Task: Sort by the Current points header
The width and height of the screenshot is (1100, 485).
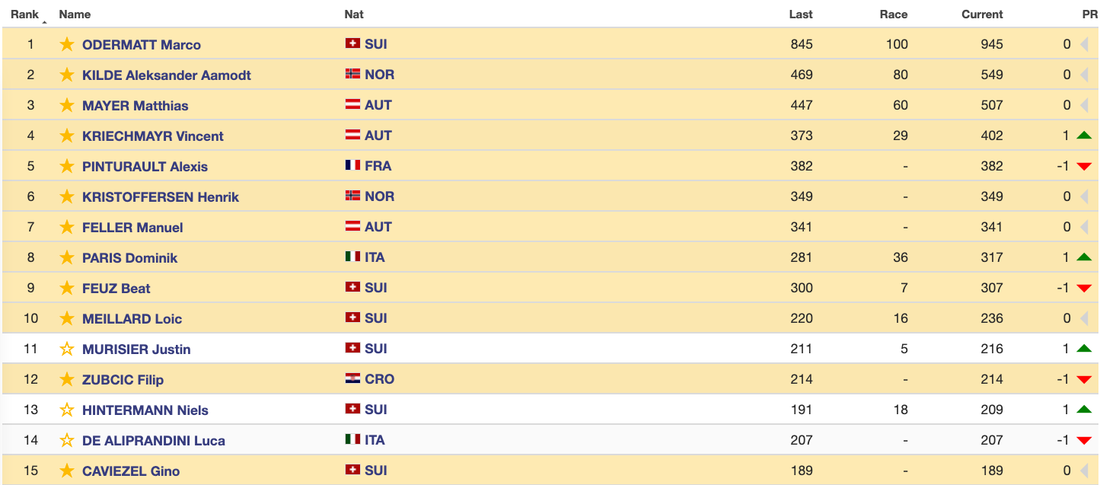Action: 982,14
